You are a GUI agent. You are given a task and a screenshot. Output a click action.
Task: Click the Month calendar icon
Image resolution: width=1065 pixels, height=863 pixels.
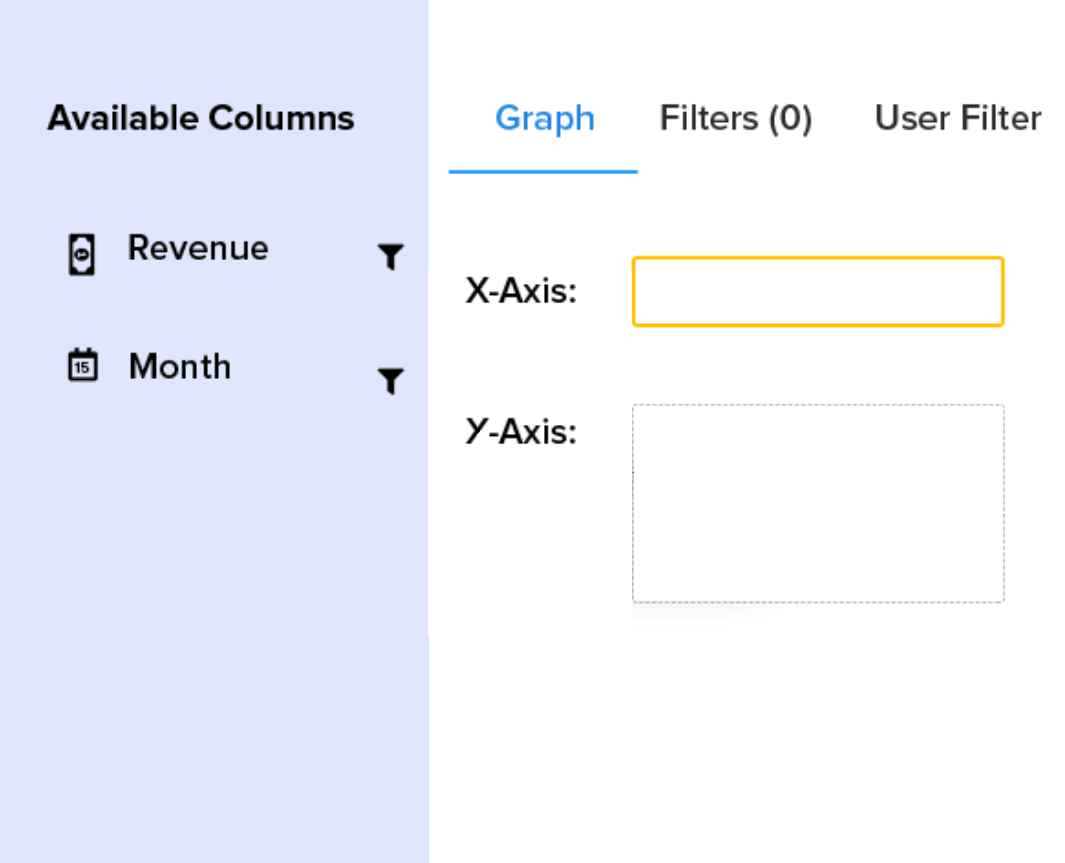tap(82, 365)
